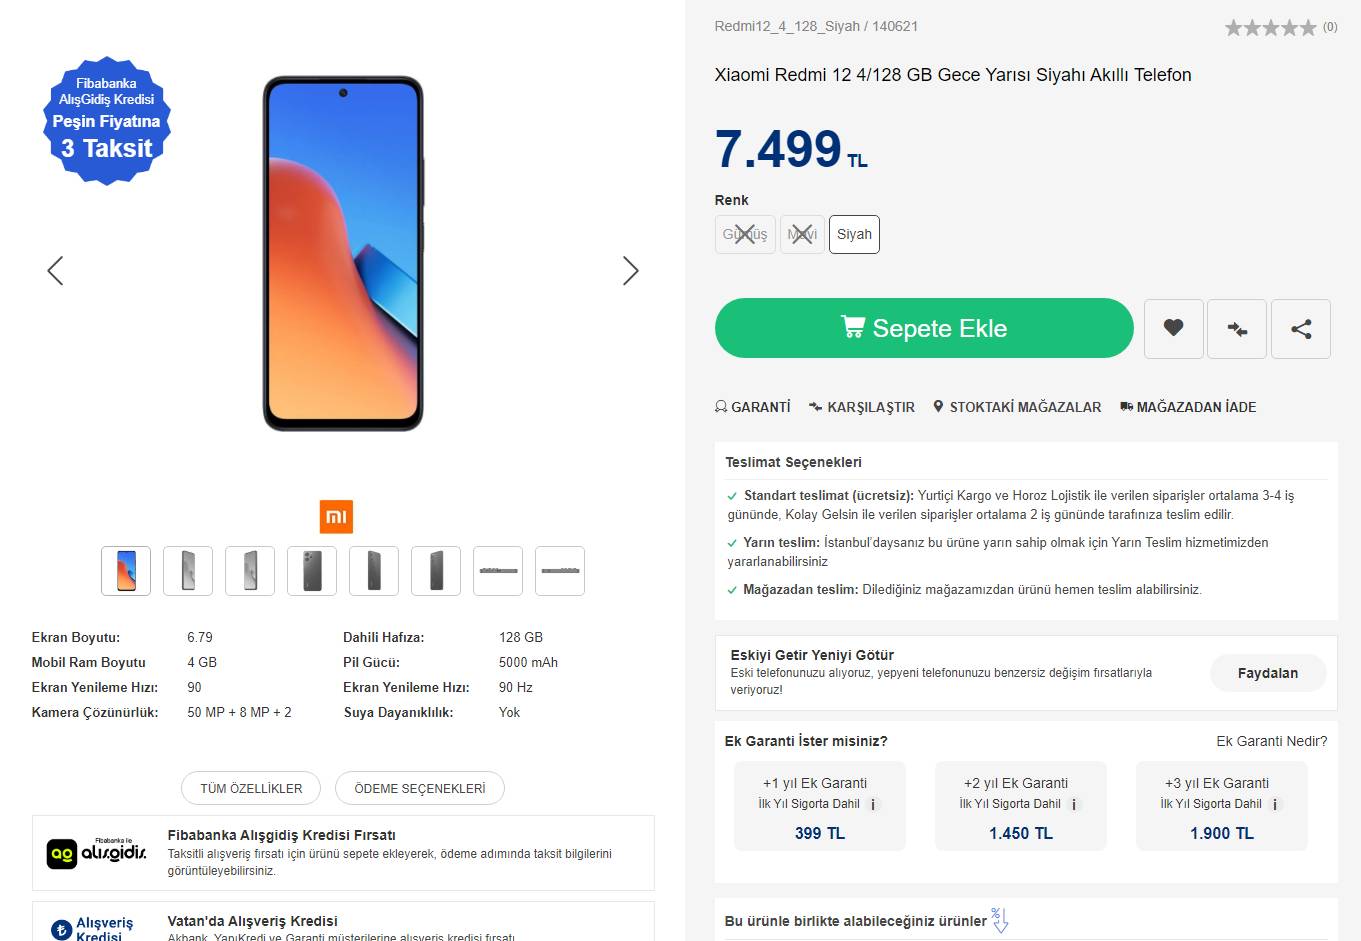The width and height of the screenshot is (1361, 941).
Task: Expand TÜM ÖZELLİKLER specifications
Action: [251, 788]
